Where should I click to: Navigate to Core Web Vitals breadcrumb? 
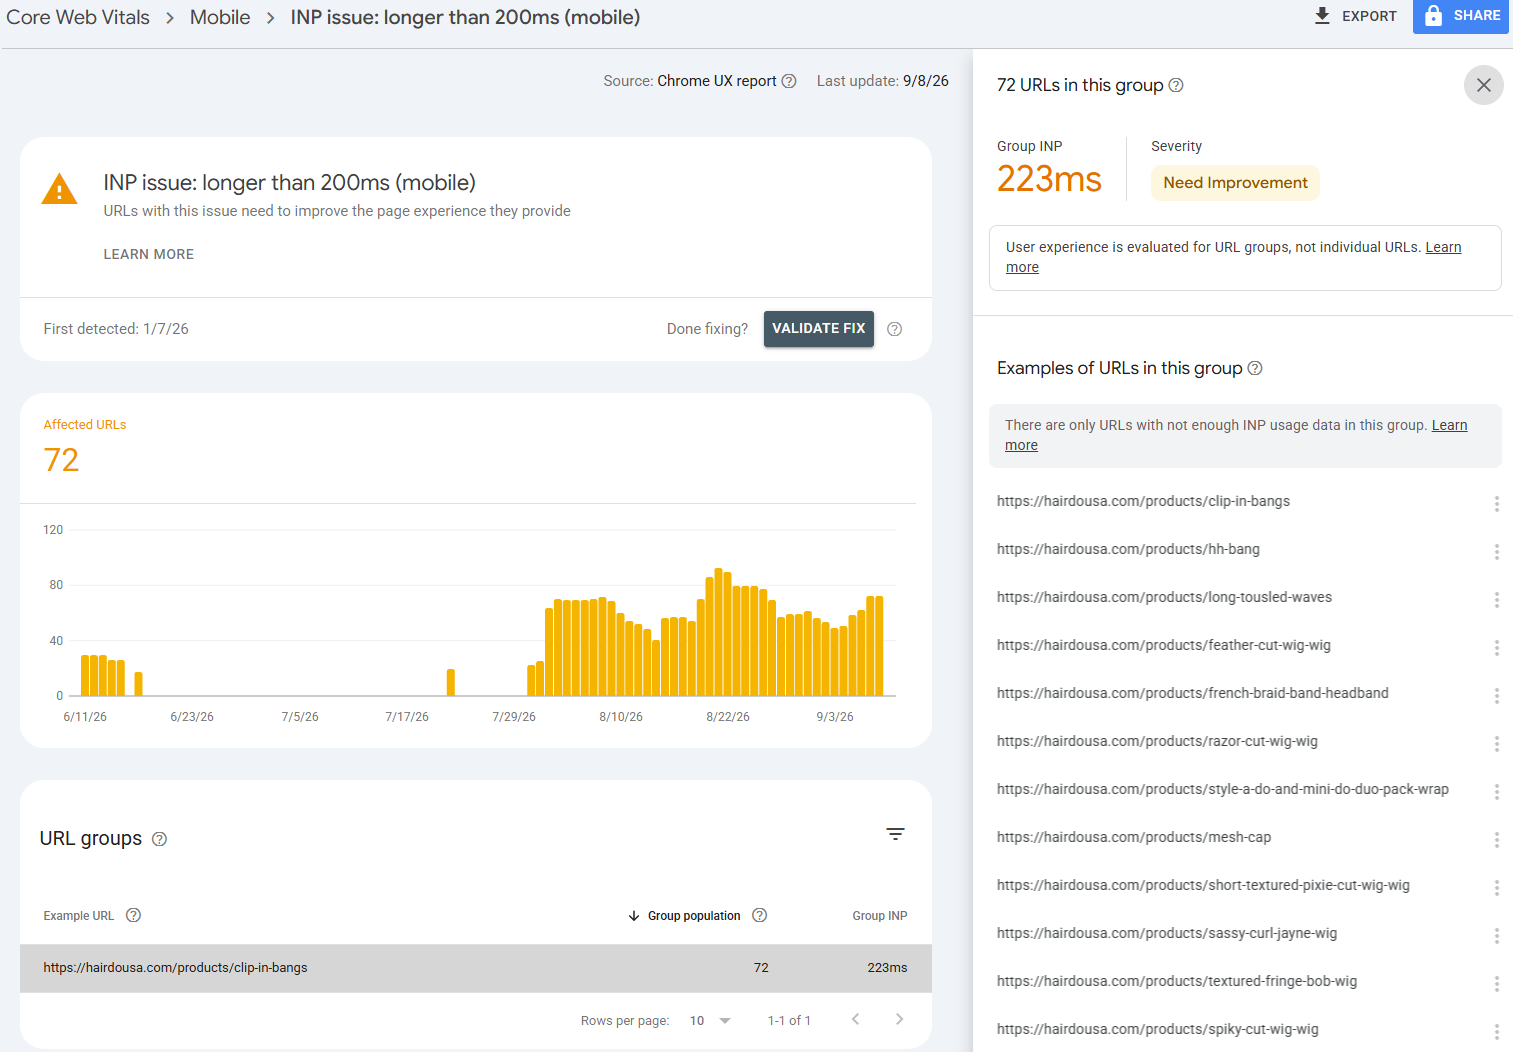(78, 17)
